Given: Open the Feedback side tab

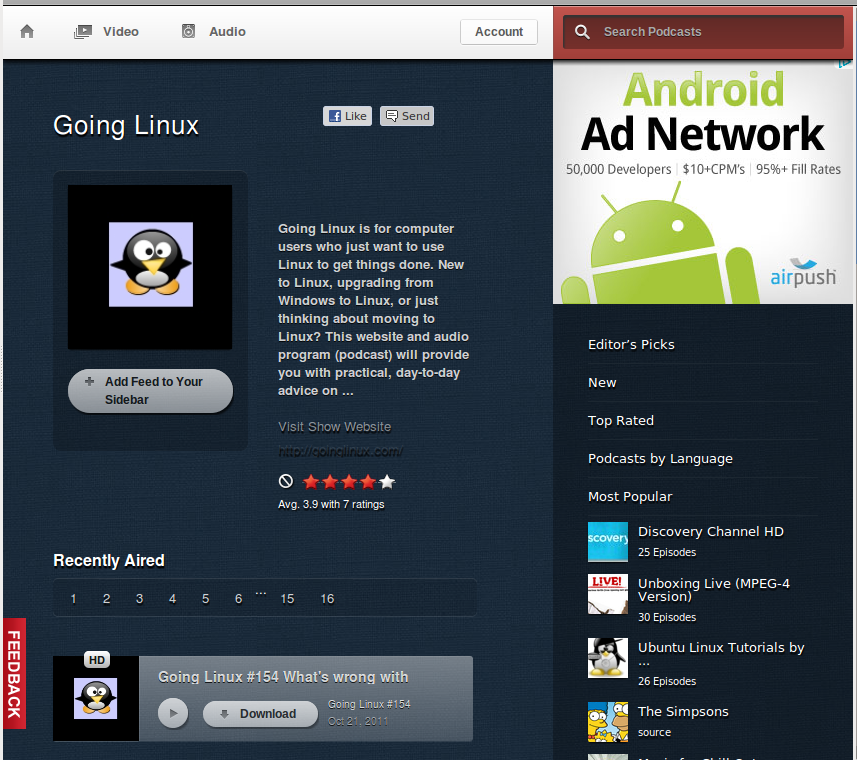Looking at the screenshot, I should click(14, 673).
